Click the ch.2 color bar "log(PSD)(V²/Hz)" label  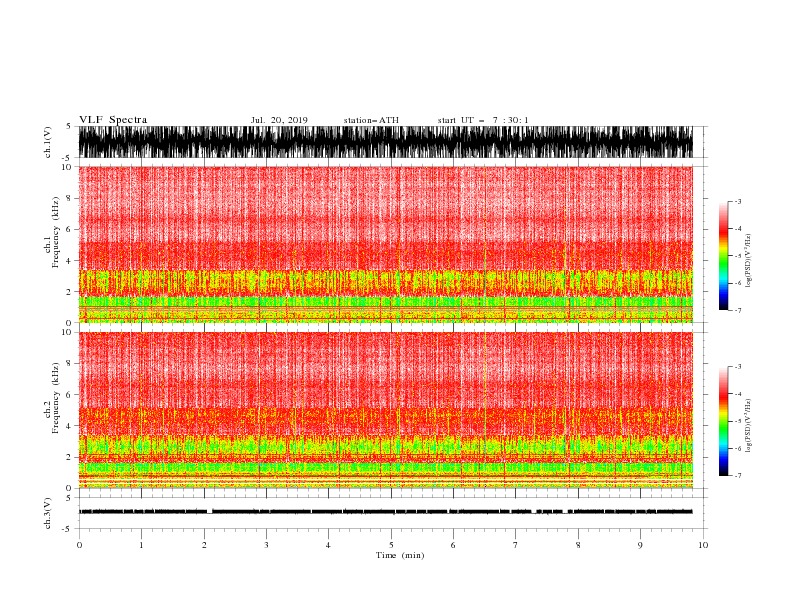748,426
